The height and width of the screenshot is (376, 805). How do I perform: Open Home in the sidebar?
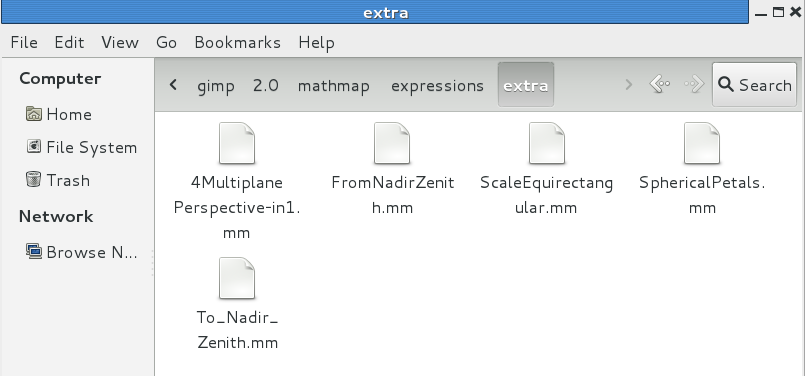(69, 114)
